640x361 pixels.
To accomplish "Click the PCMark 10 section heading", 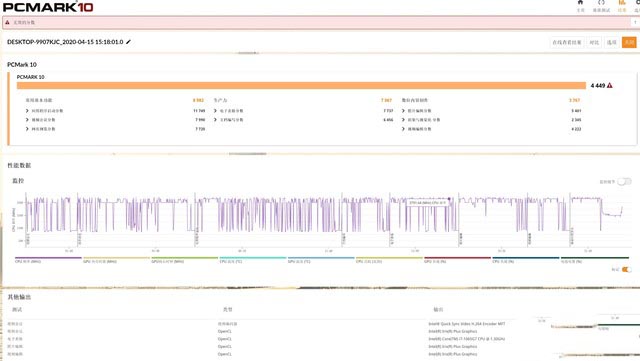I will (x=22, y=65).
